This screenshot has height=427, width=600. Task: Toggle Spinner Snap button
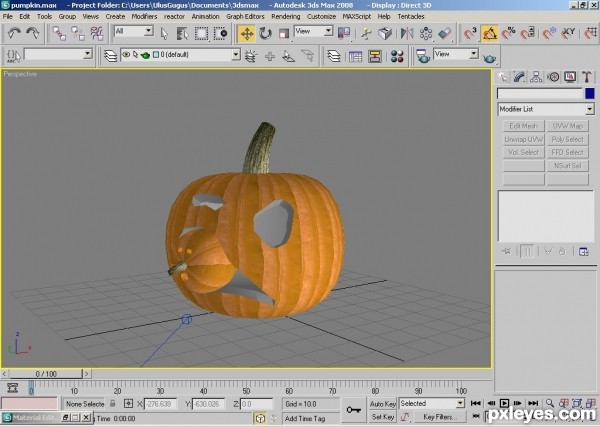pyautogui.click(x=527, y=34)
